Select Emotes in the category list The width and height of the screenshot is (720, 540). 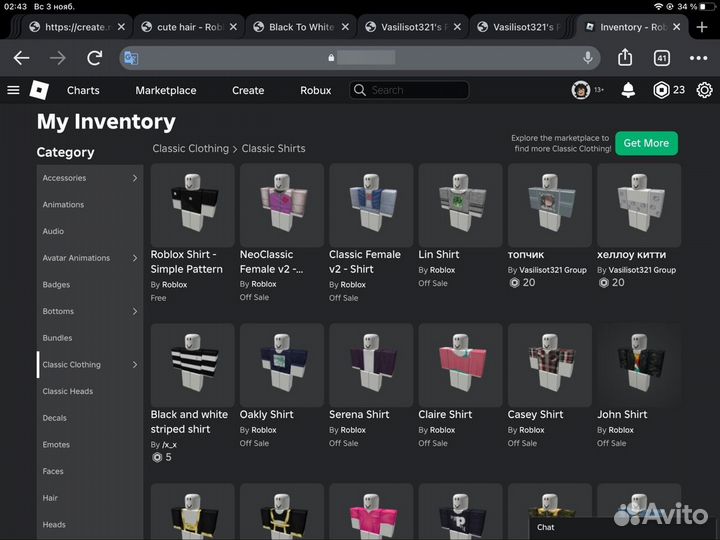click(x=56, y=445)
